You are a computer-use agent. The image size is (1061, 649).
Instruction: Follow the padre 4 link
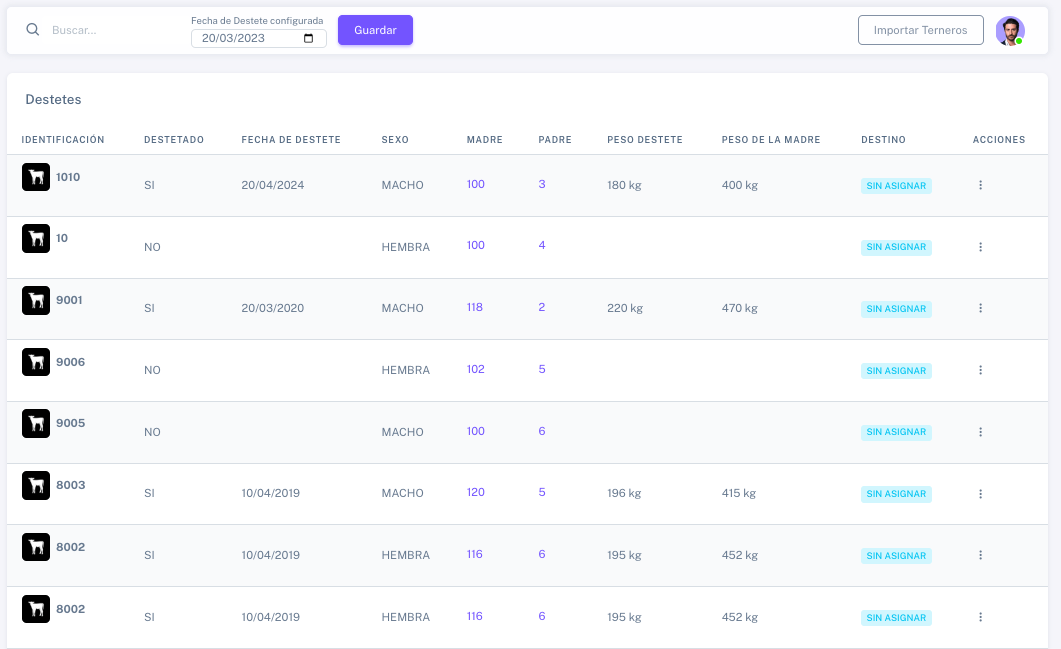(x=542, y=245)
